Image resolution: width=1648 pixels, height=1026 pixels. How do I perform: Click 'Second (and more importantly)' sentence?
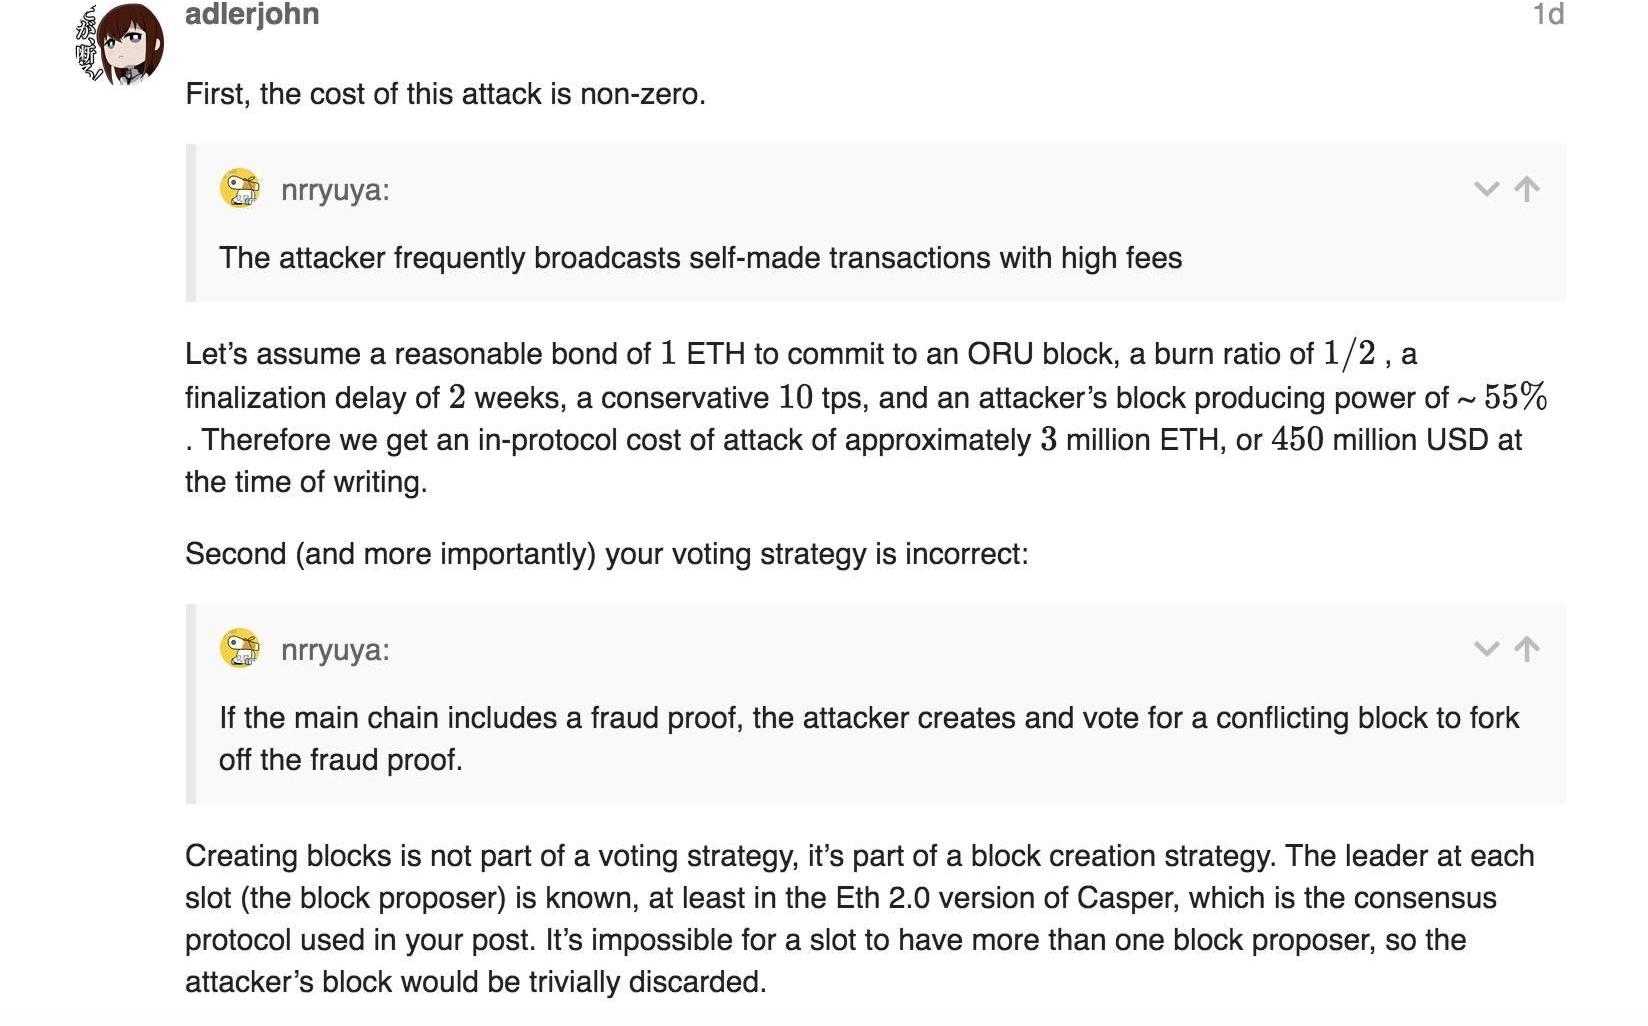[606, 554]
